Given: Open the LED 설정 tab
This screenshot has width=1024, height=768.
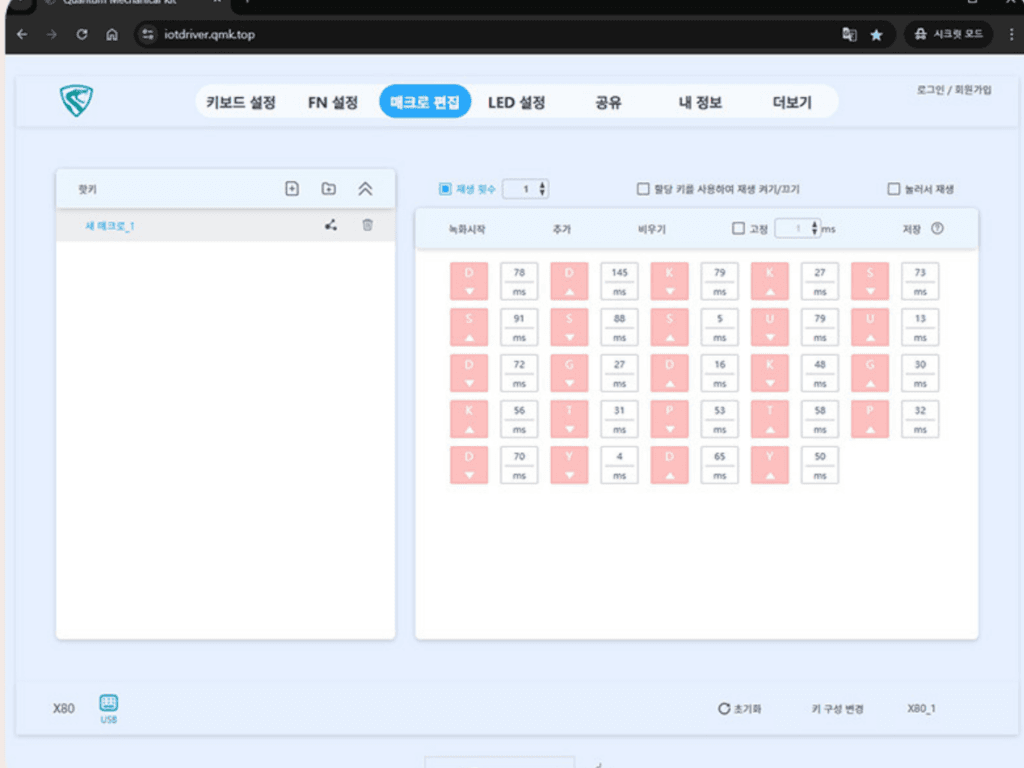Looking at the screenshot, I should [516, 102].
